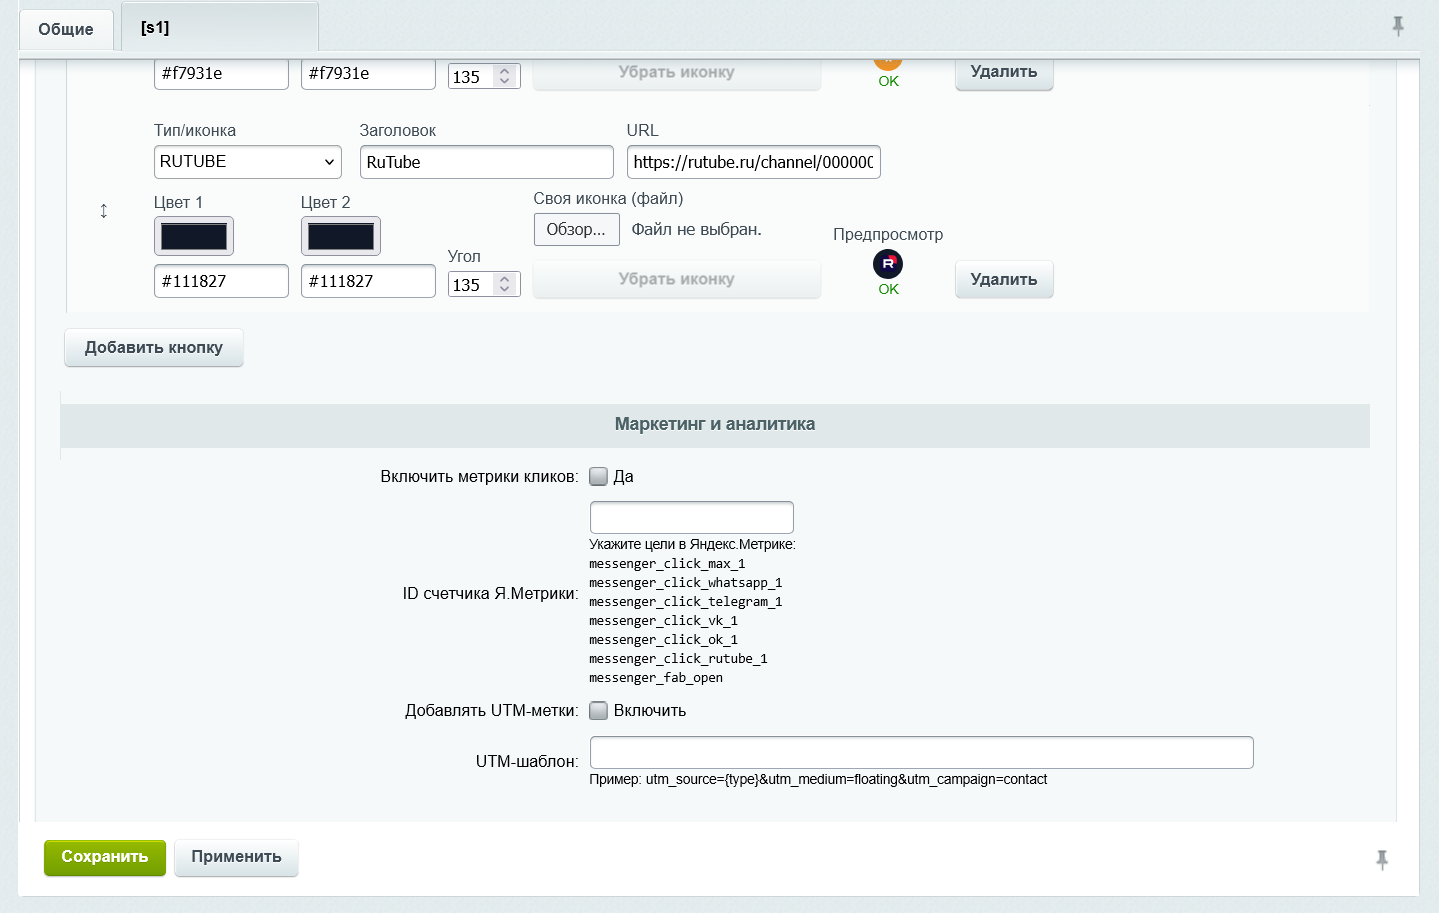Switch to the Общие tab
Viewport: 1439px width, 913px height.
(x=66, y=29)
